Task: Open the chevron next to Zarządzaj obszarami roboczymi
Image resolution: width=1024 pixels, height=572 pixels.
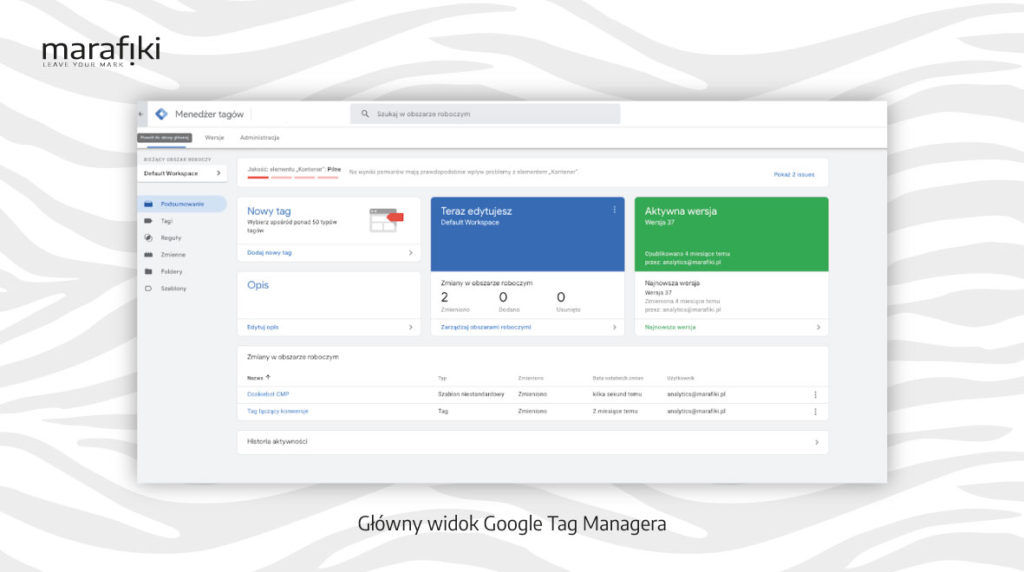Action: coord(615,327)
